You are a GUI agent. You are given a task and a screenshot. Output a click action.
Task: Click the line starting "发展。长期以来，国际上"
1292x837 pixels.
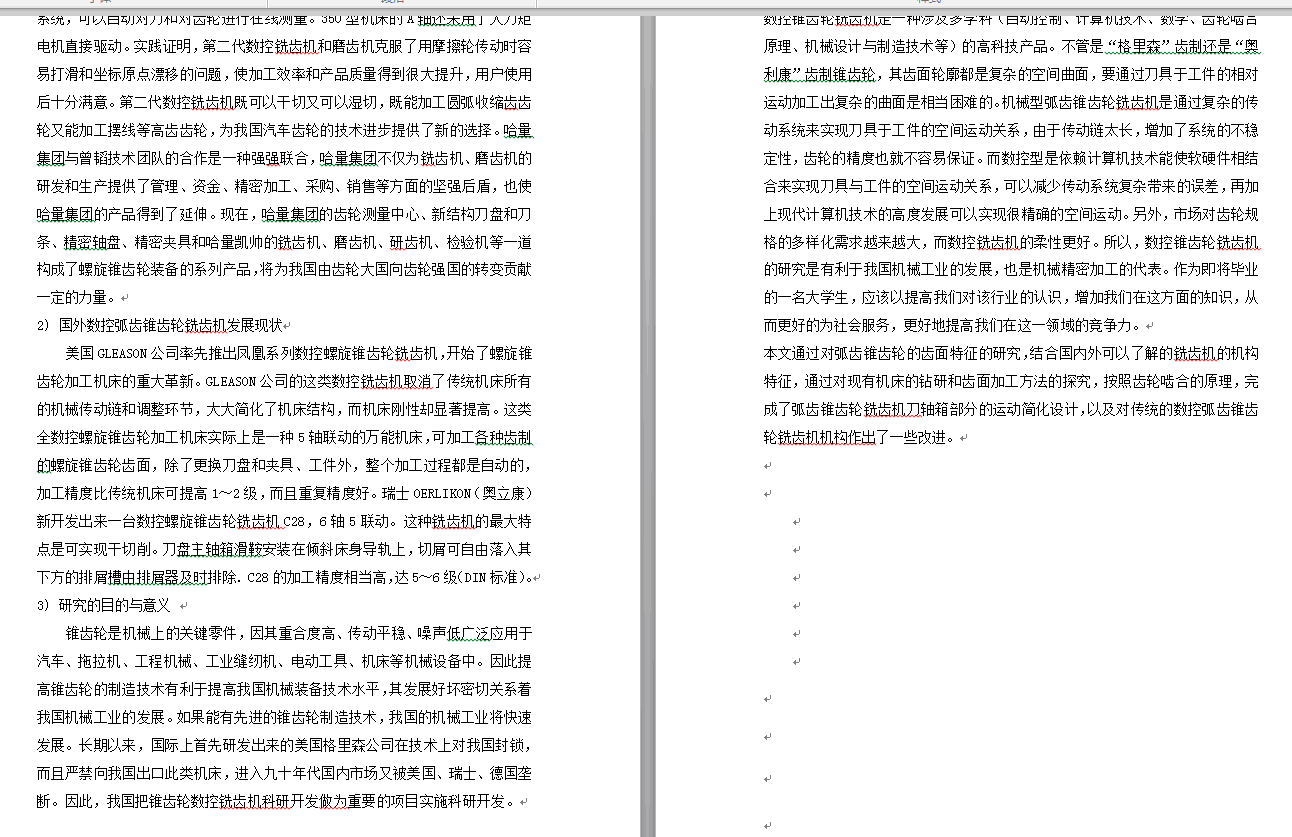[285, 745]
